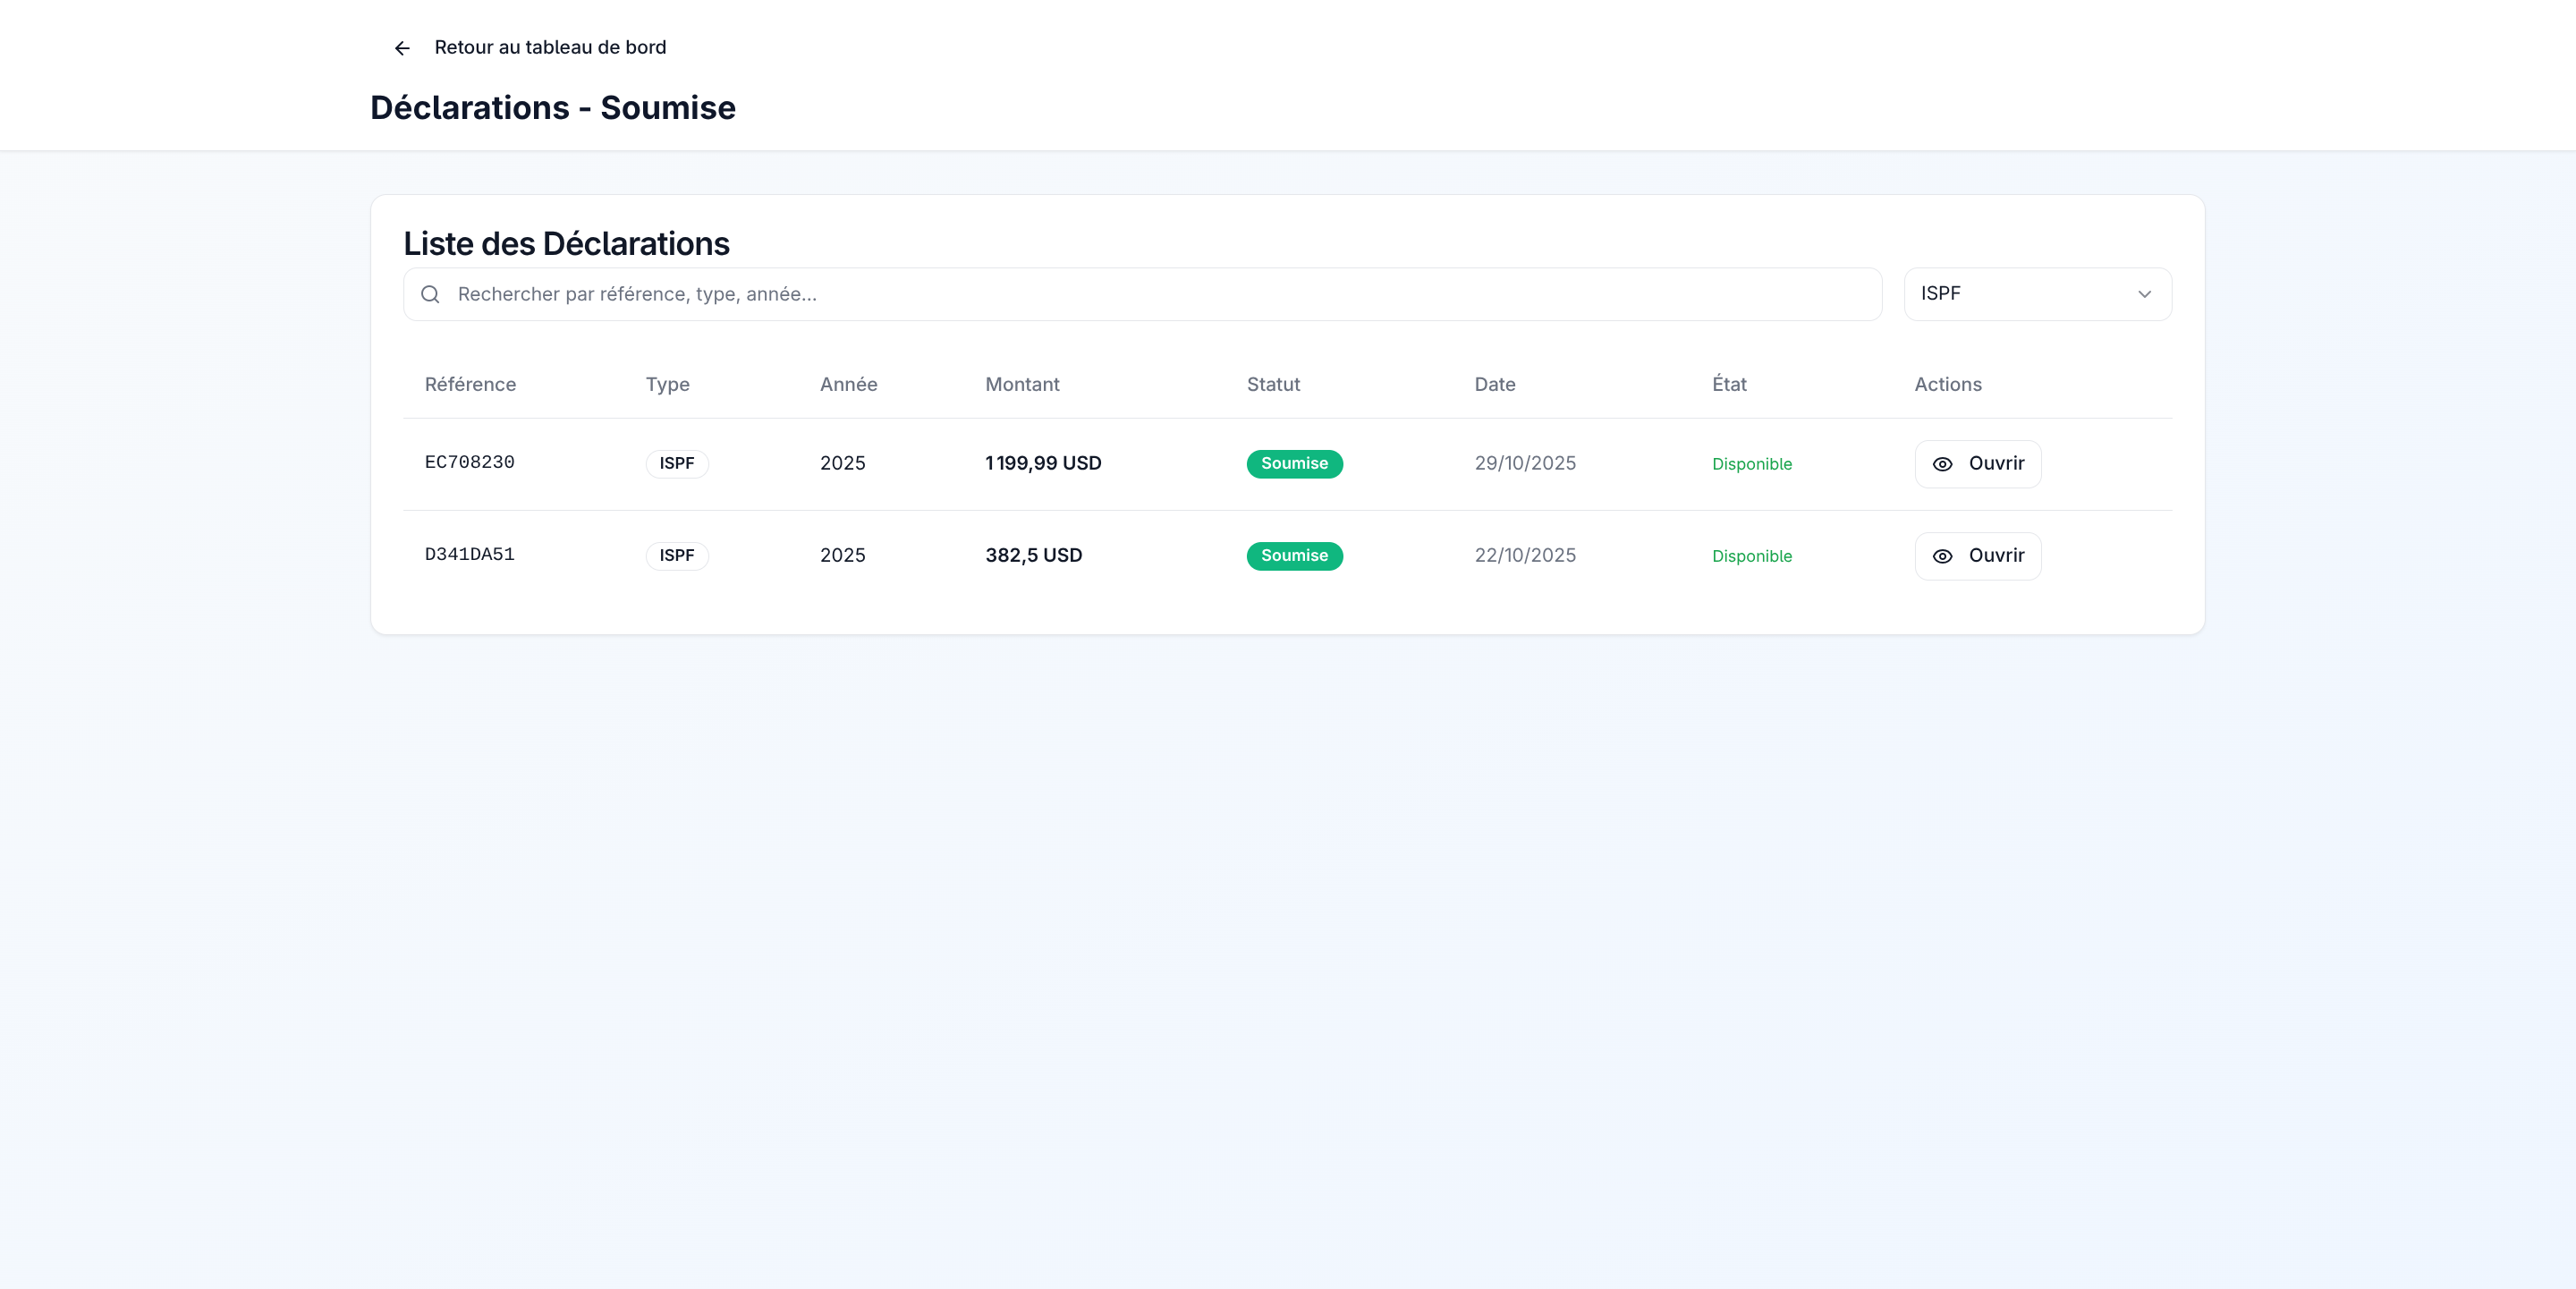Click the Soumise badge for EC708230
The height and width of the screenshot is (1289, 2576).
pos(1294,464)
